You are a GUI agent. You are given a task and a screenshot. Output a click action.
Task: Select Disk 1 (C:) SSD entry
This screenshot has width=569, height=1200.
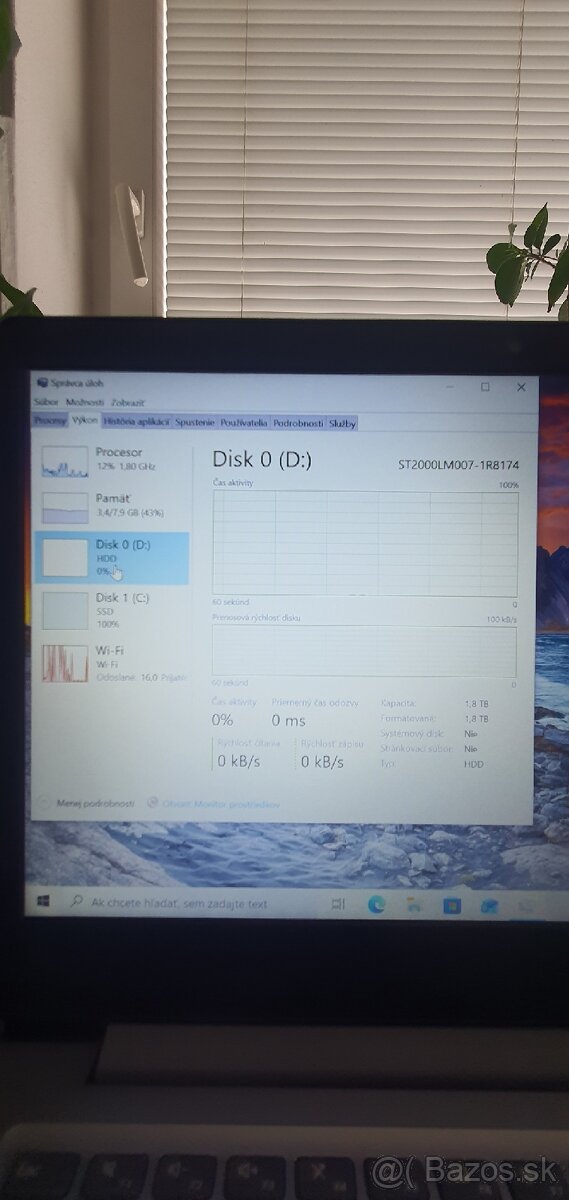coord(112,610)
